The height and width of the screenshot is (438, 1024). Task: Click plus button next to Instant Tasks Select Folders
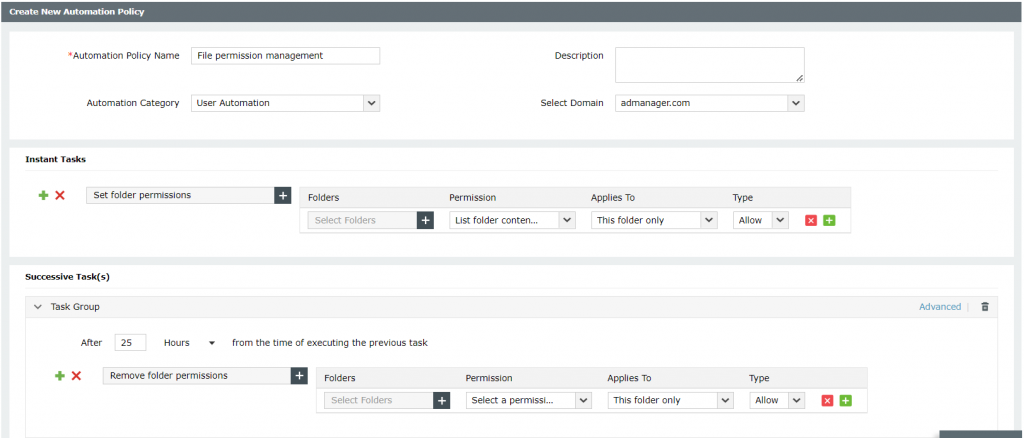click(425, 220)
